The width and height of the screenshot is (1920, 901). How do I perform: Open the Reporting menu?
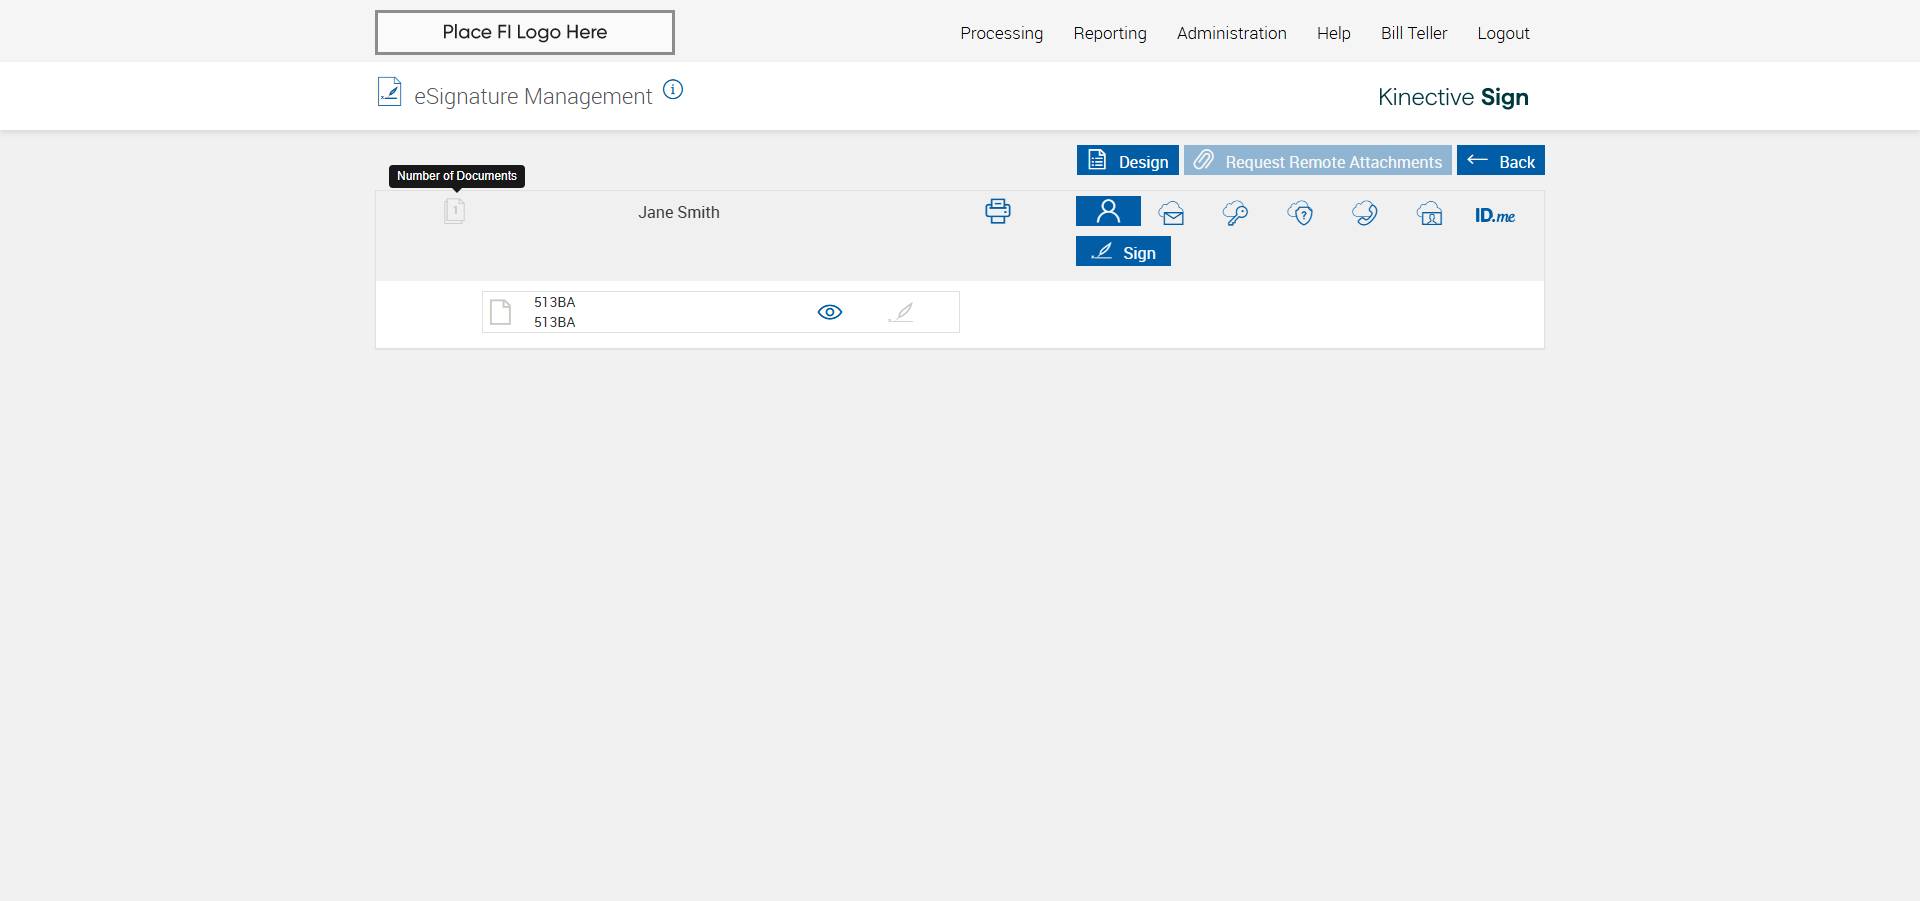[x=1110, y=33]
